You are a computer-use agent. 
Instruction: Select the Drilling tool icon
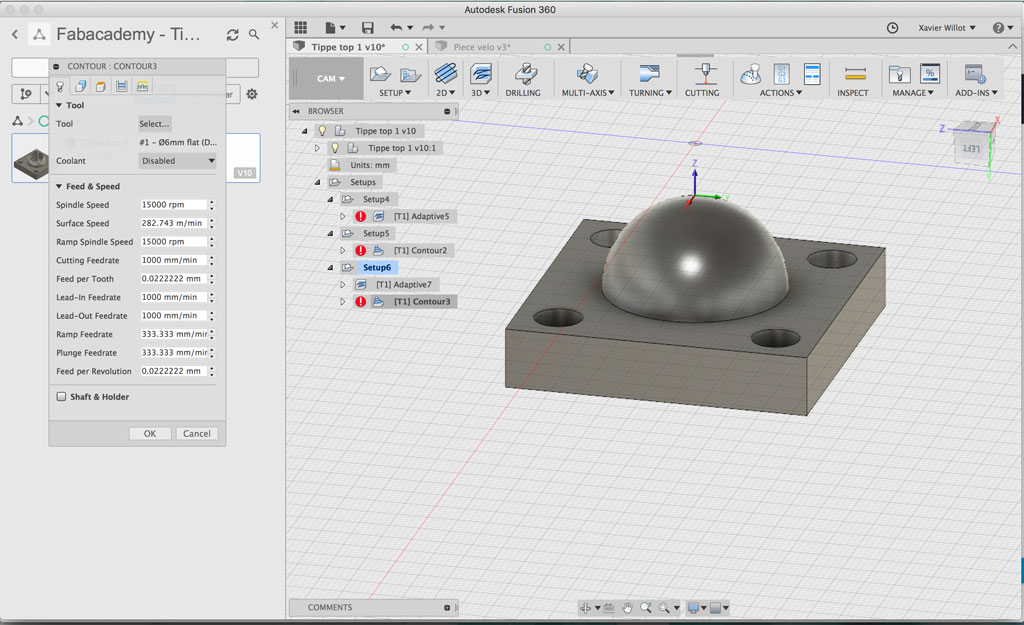tap(524, 74)
